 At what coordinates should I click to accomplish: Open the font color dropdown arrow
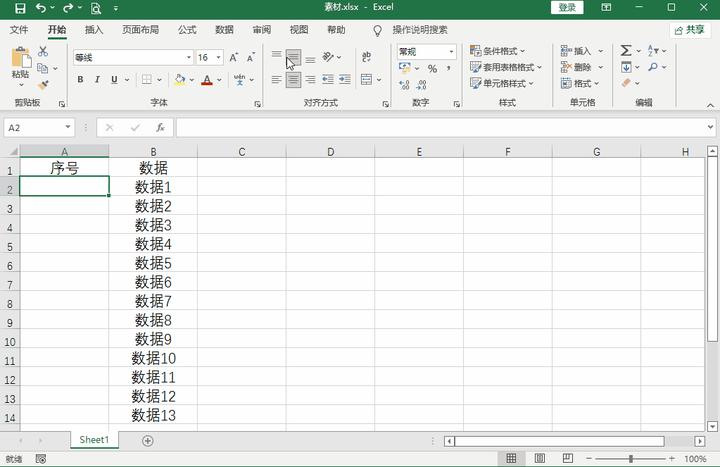[x=219, y=80]
